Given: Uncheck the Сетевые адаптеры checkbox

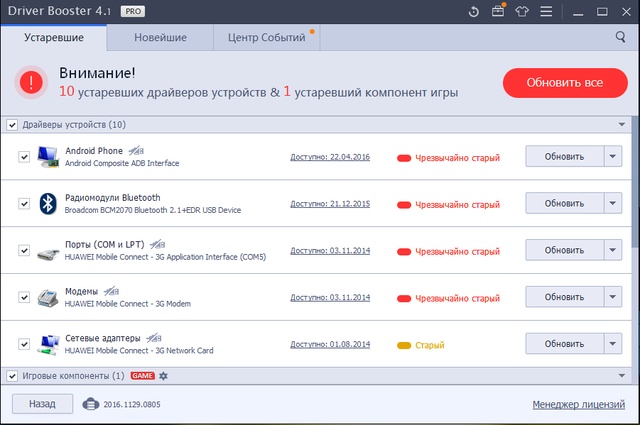Looking at the screenshot, I should tap(24, 344).
